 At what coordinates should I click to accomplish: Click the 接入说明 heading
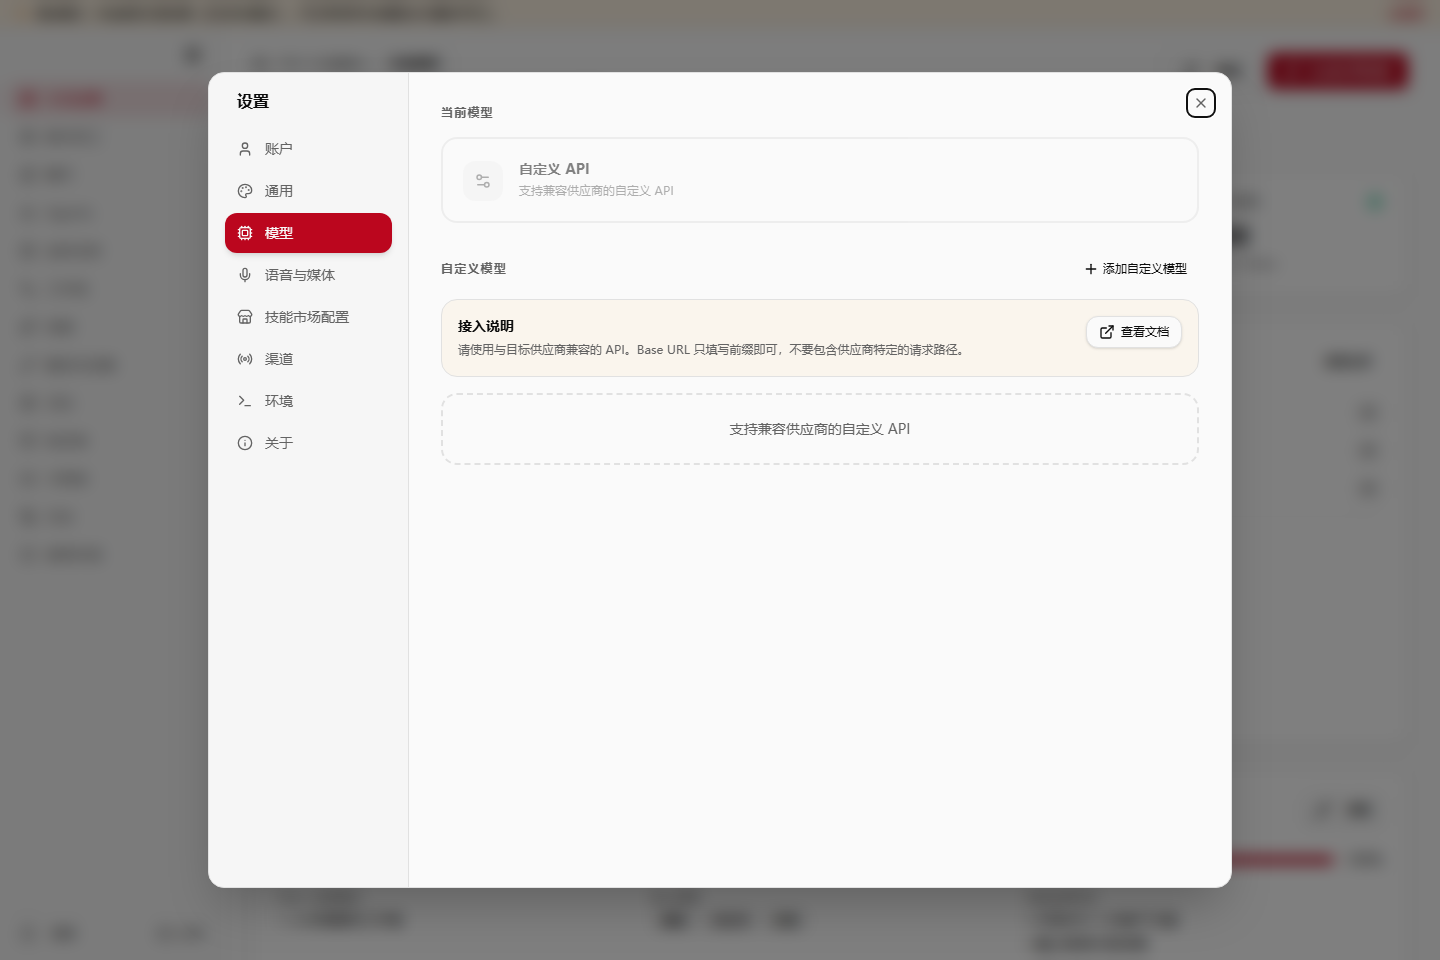tap(486, 326)
